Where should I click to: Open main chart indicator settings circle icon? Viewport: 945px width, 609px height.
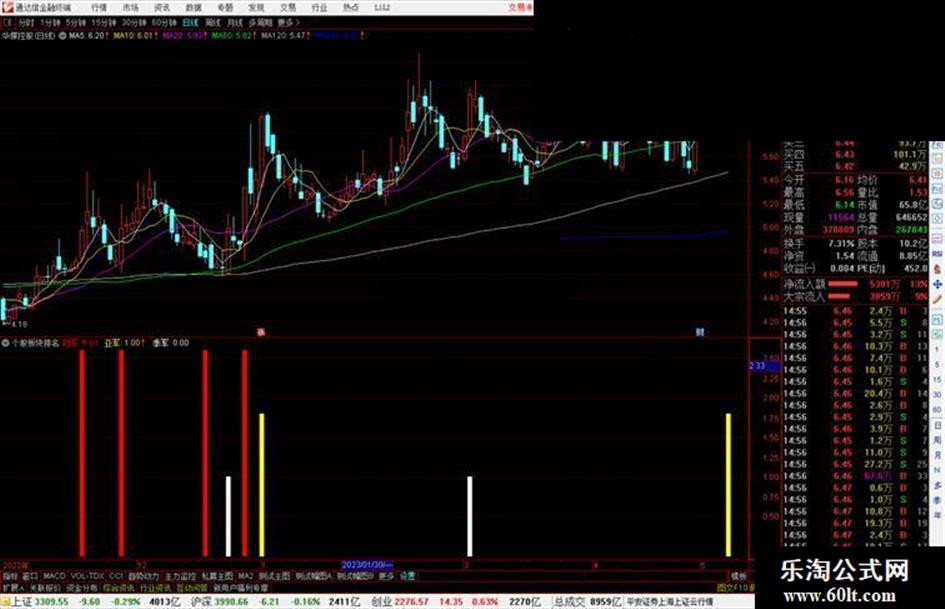coord(62,36)
